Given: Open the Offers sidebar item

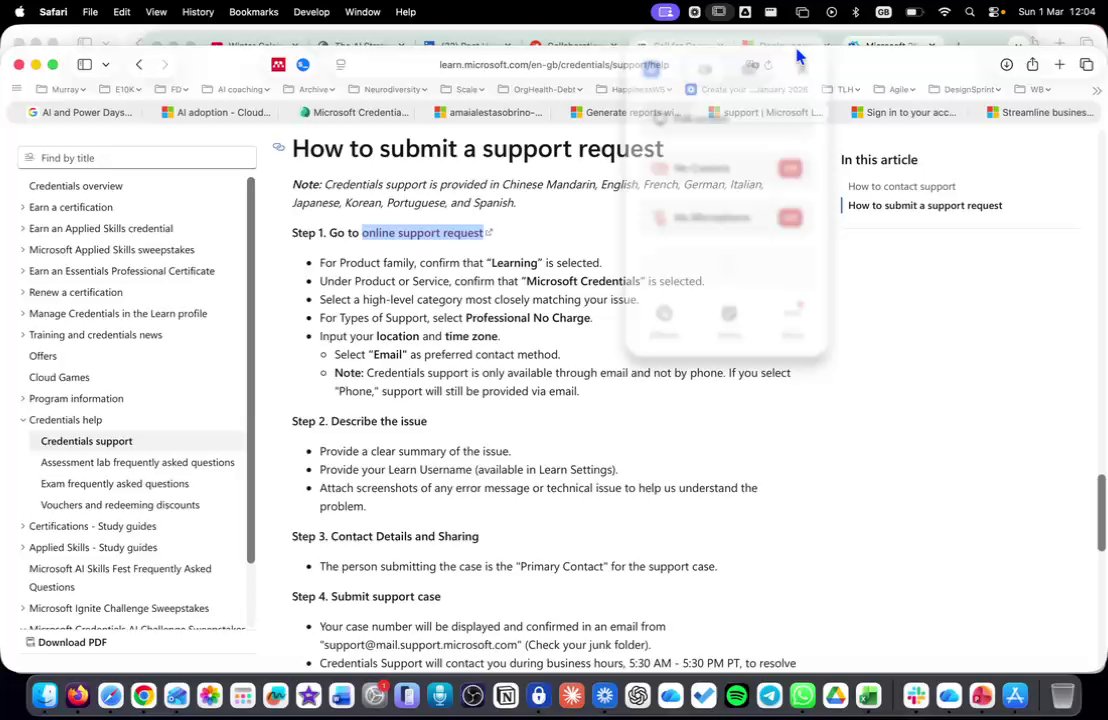Looking at the screenshot, I should (x=42, y=356).
